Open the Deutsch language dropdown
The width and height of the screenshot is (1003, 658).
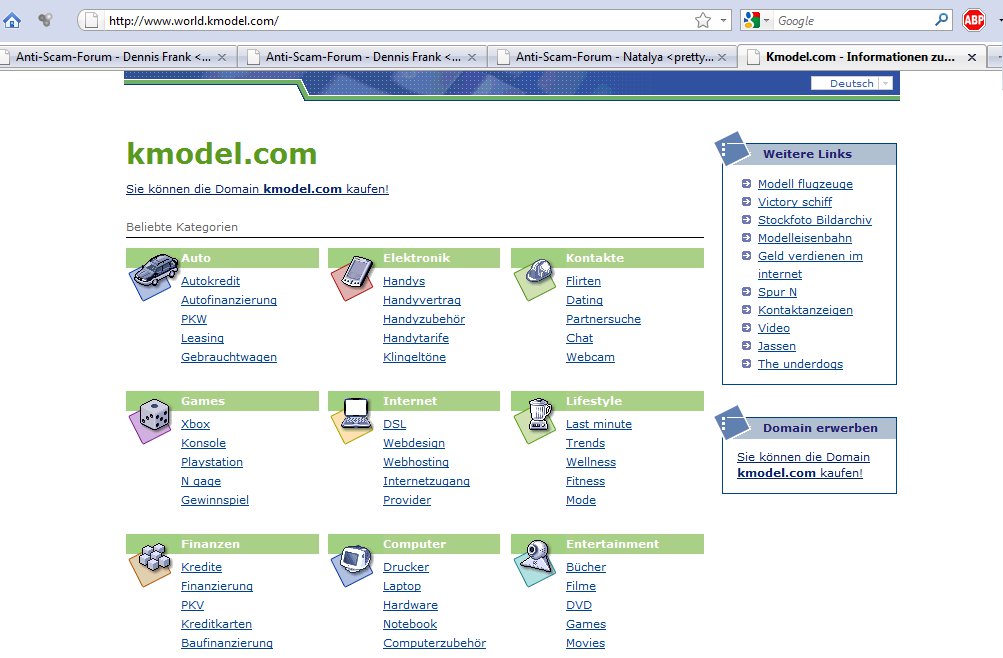851,83
